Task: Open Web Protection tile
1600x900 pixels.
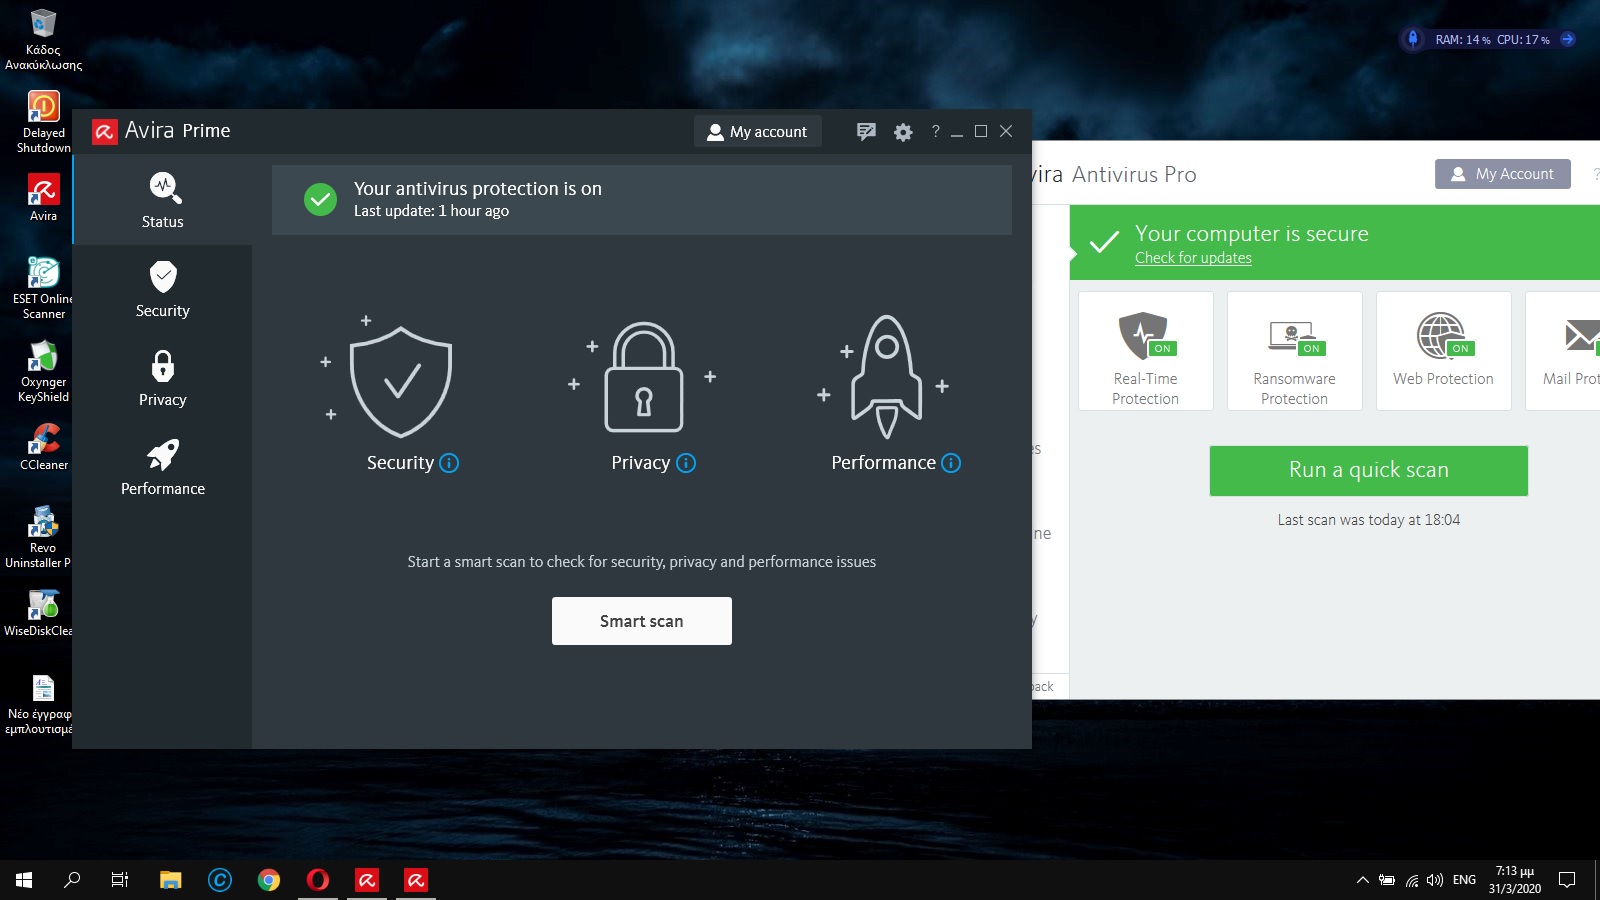Action: pos(1444,351)
